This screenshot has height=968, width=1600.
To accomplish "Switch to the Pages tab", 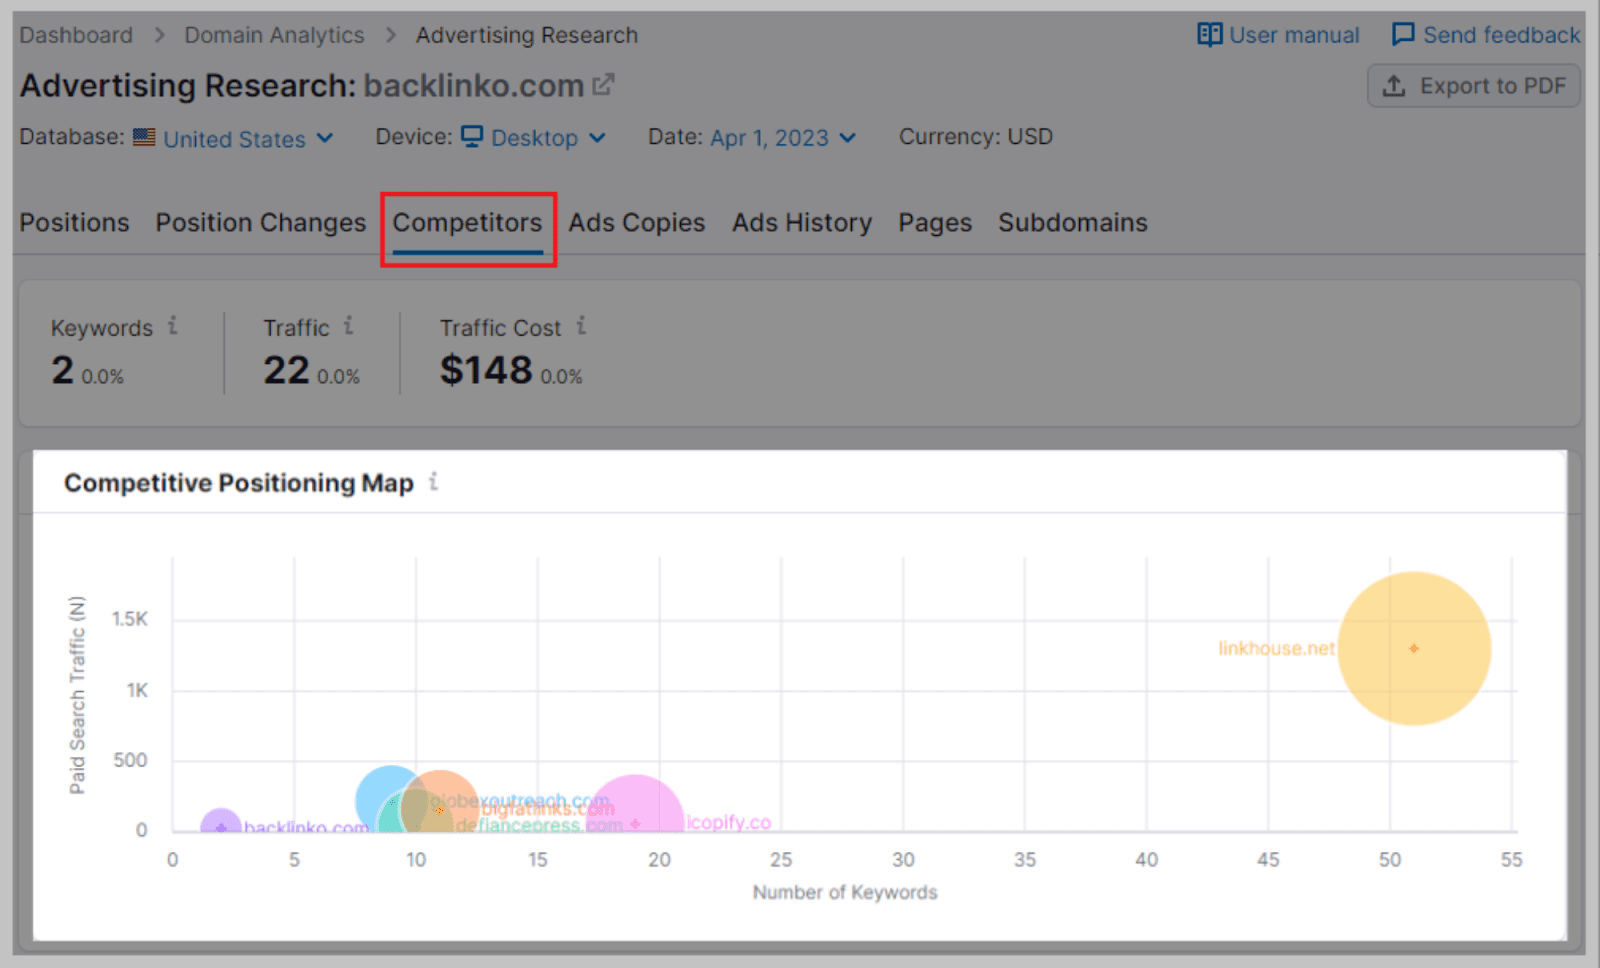I will point(935,222).
